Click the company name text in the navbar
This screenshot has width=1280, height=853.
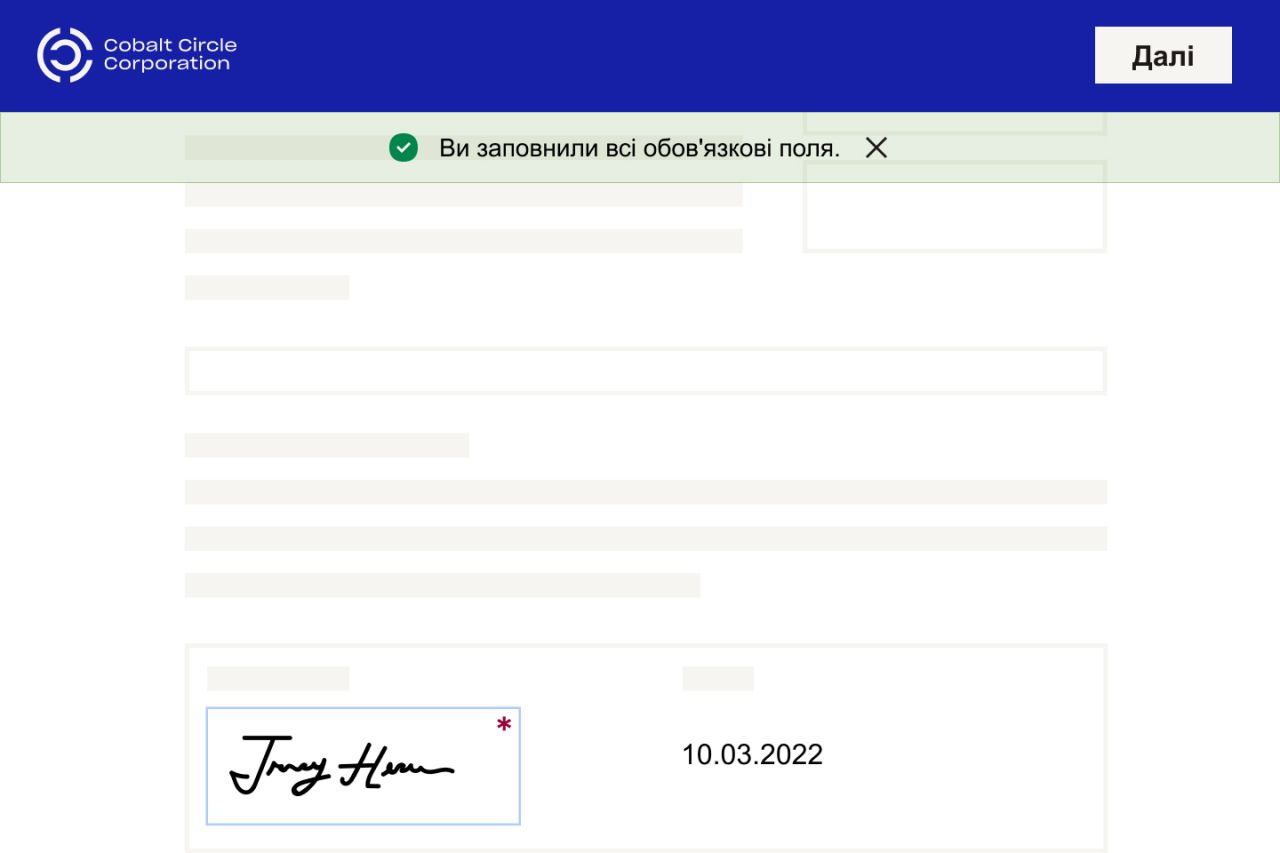tap(171, 54)
